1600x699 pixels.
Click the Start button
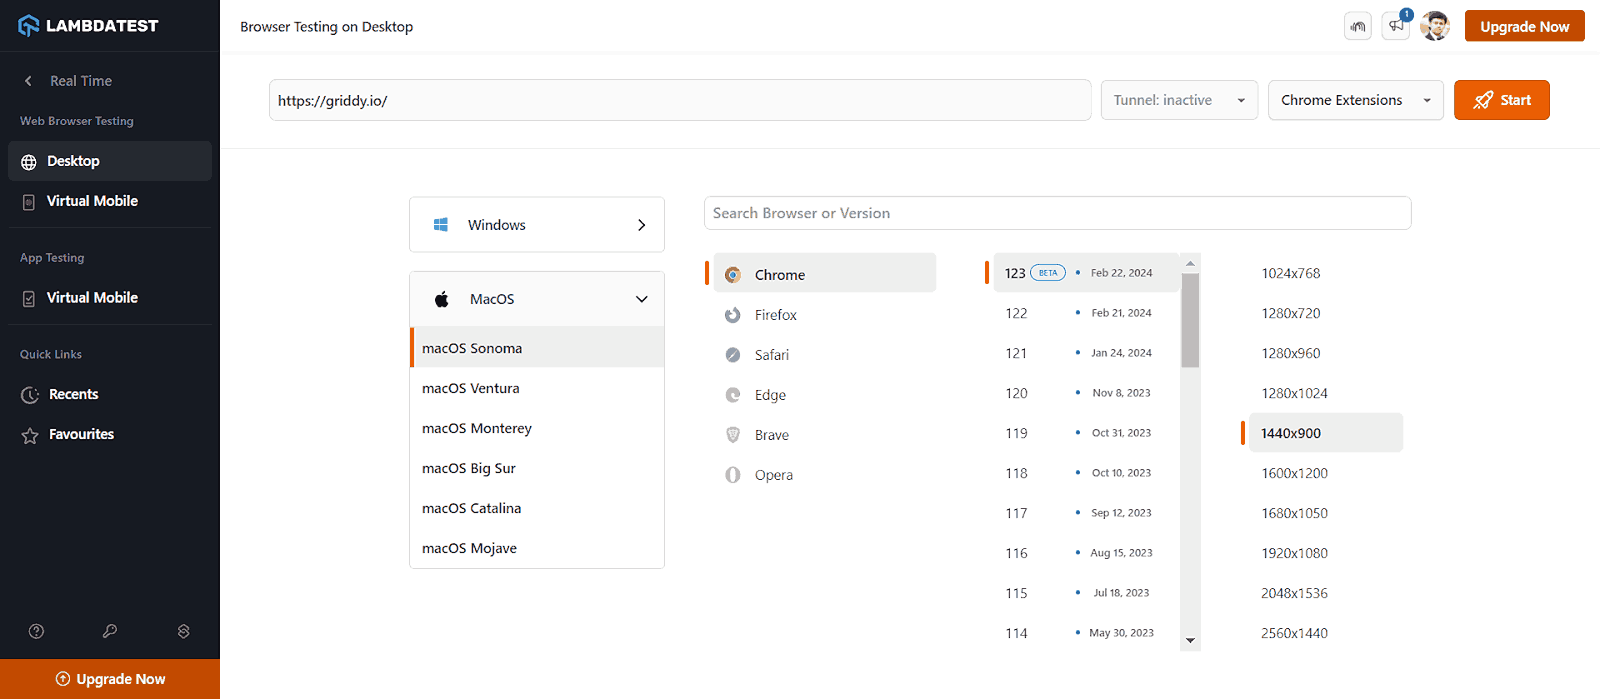(x=1501, y=100)
